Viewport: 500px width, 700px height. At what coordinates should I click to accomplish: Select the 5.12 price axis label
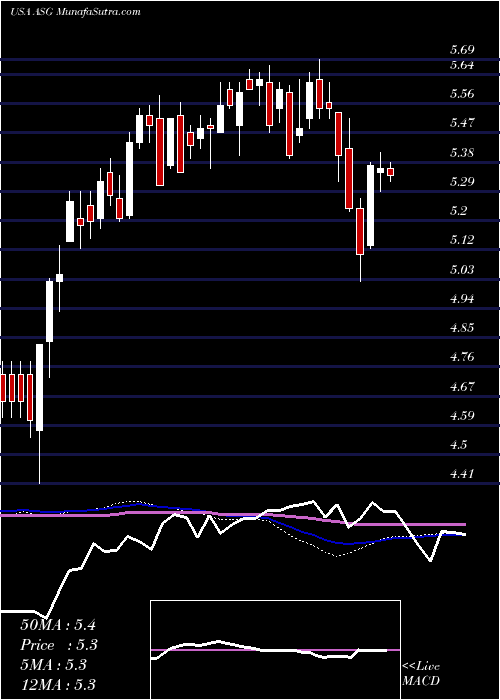tap(462, 240)
